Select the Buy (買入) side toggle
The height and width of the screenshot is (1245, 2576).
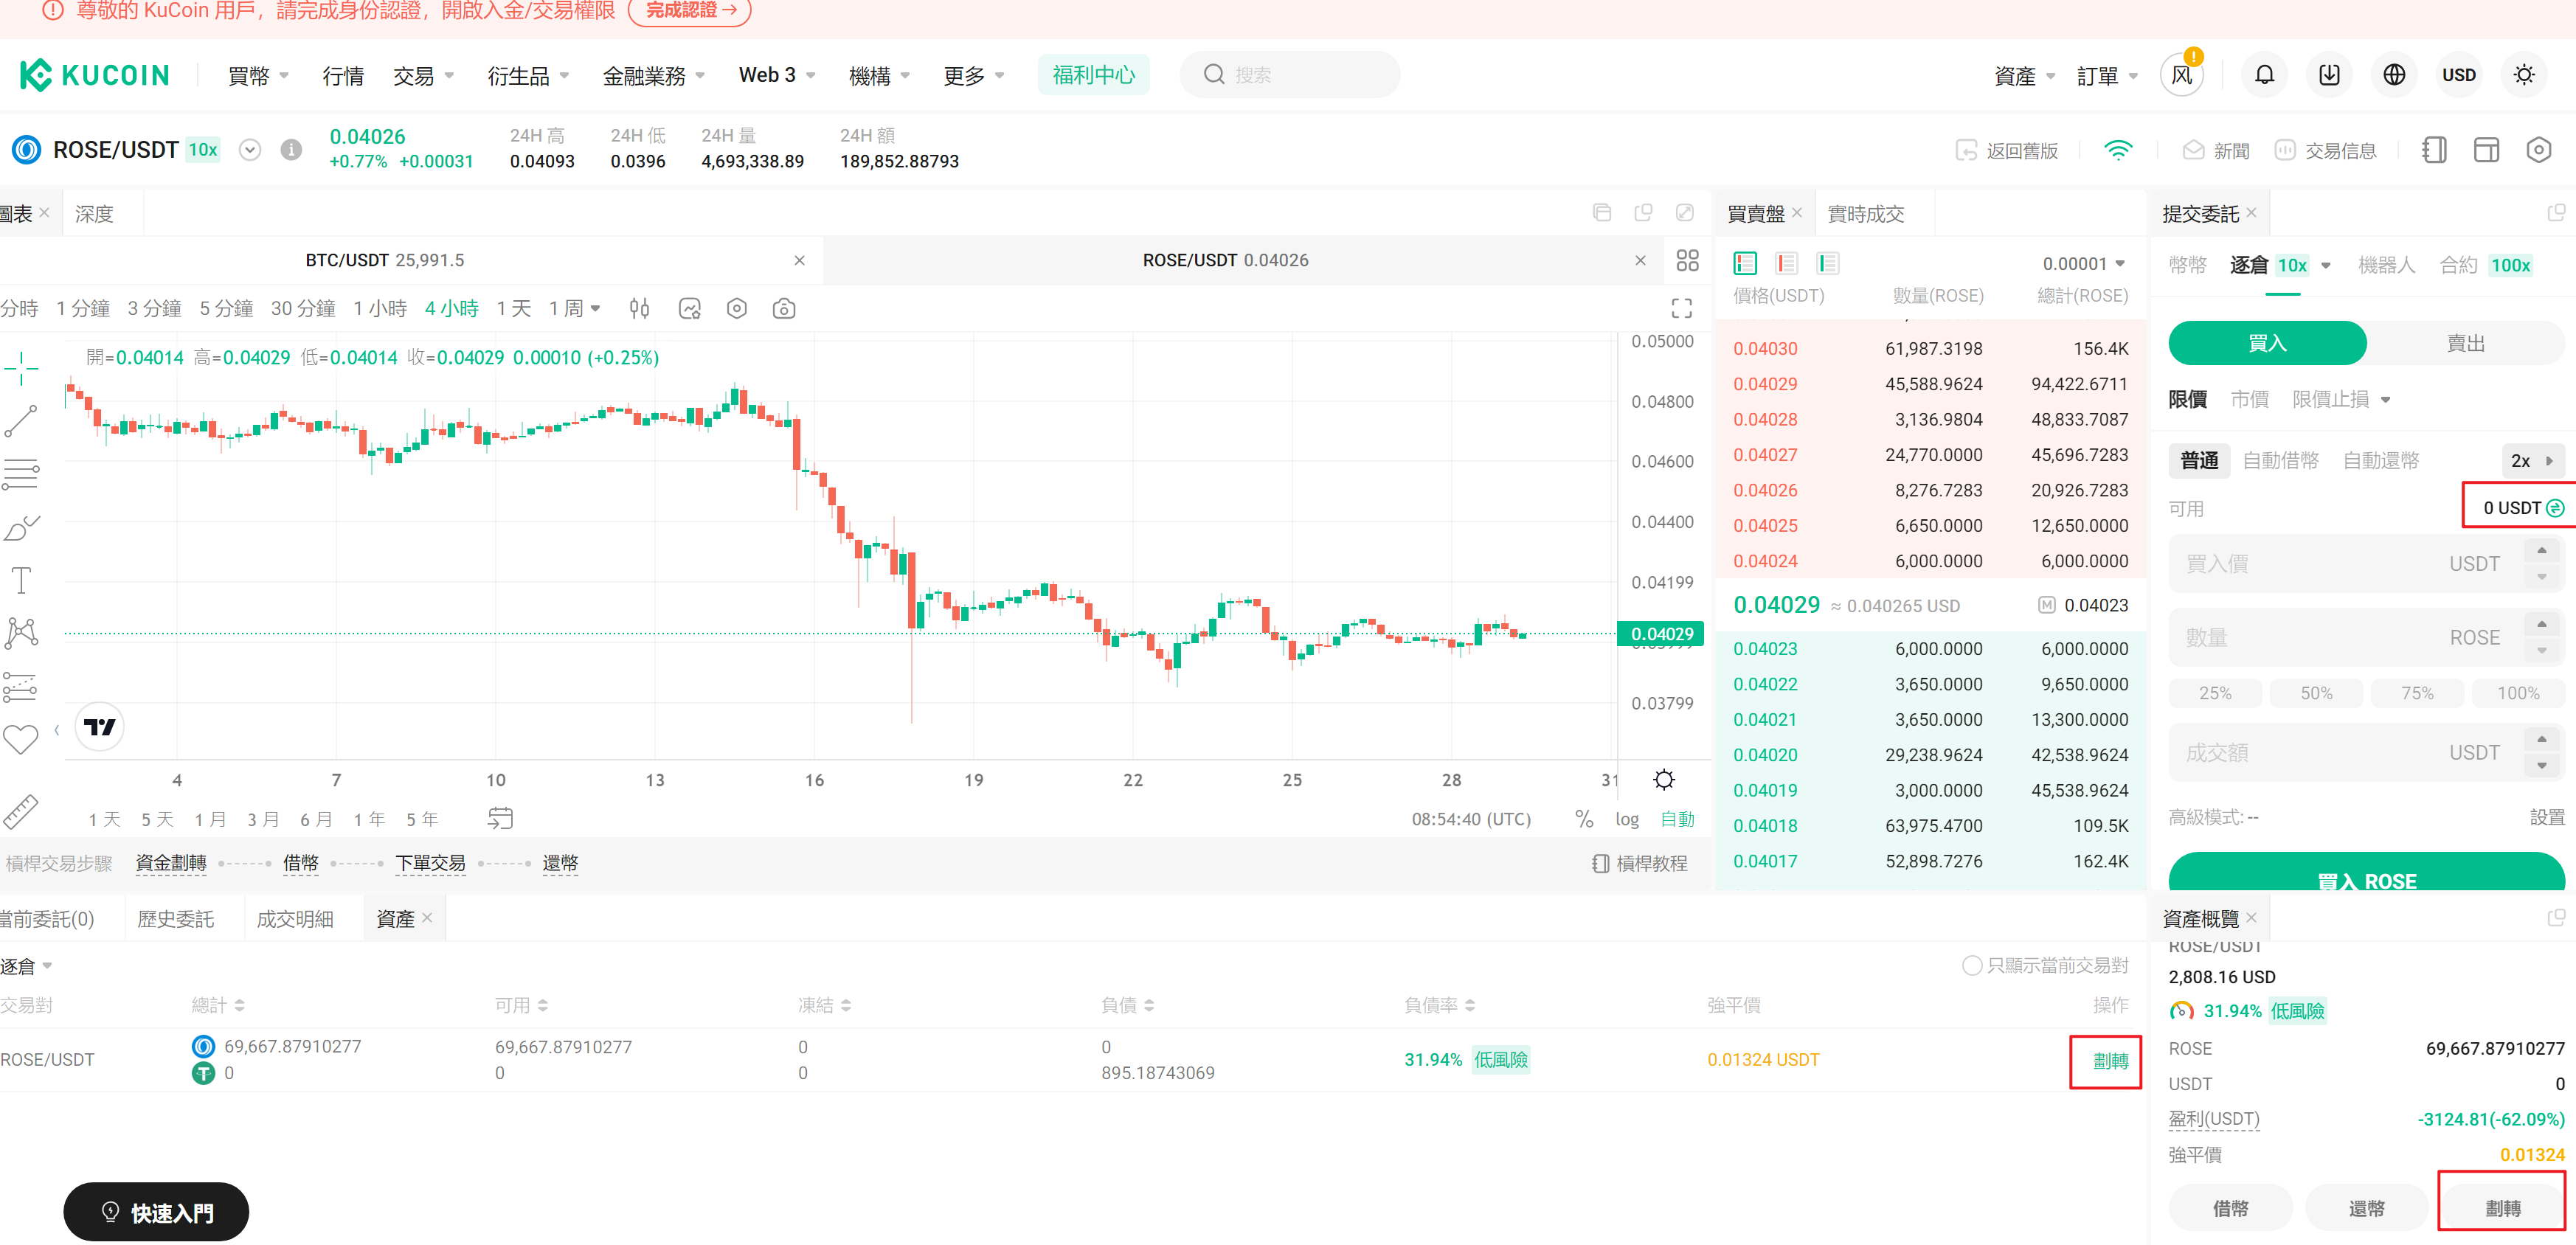tap(2267, 343)
